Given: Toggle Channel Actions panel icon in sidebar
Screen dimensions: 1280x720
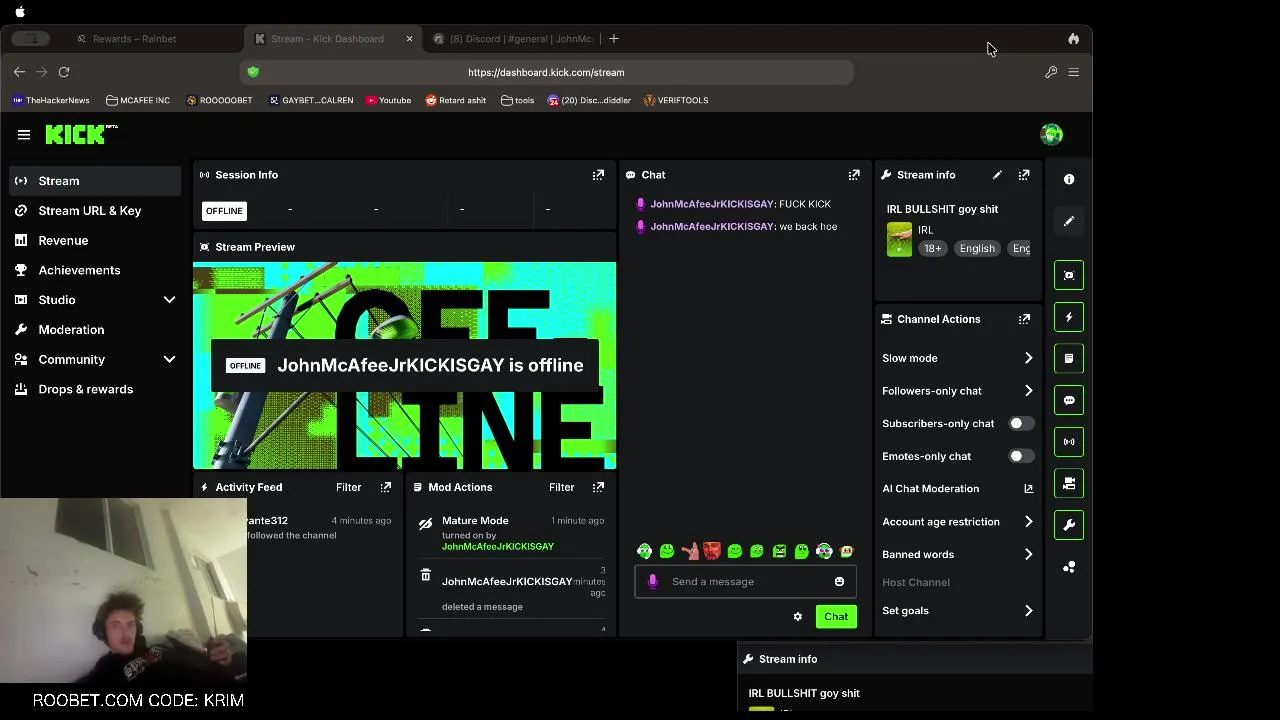Looking at the screenshot, I should [1069, 483].
